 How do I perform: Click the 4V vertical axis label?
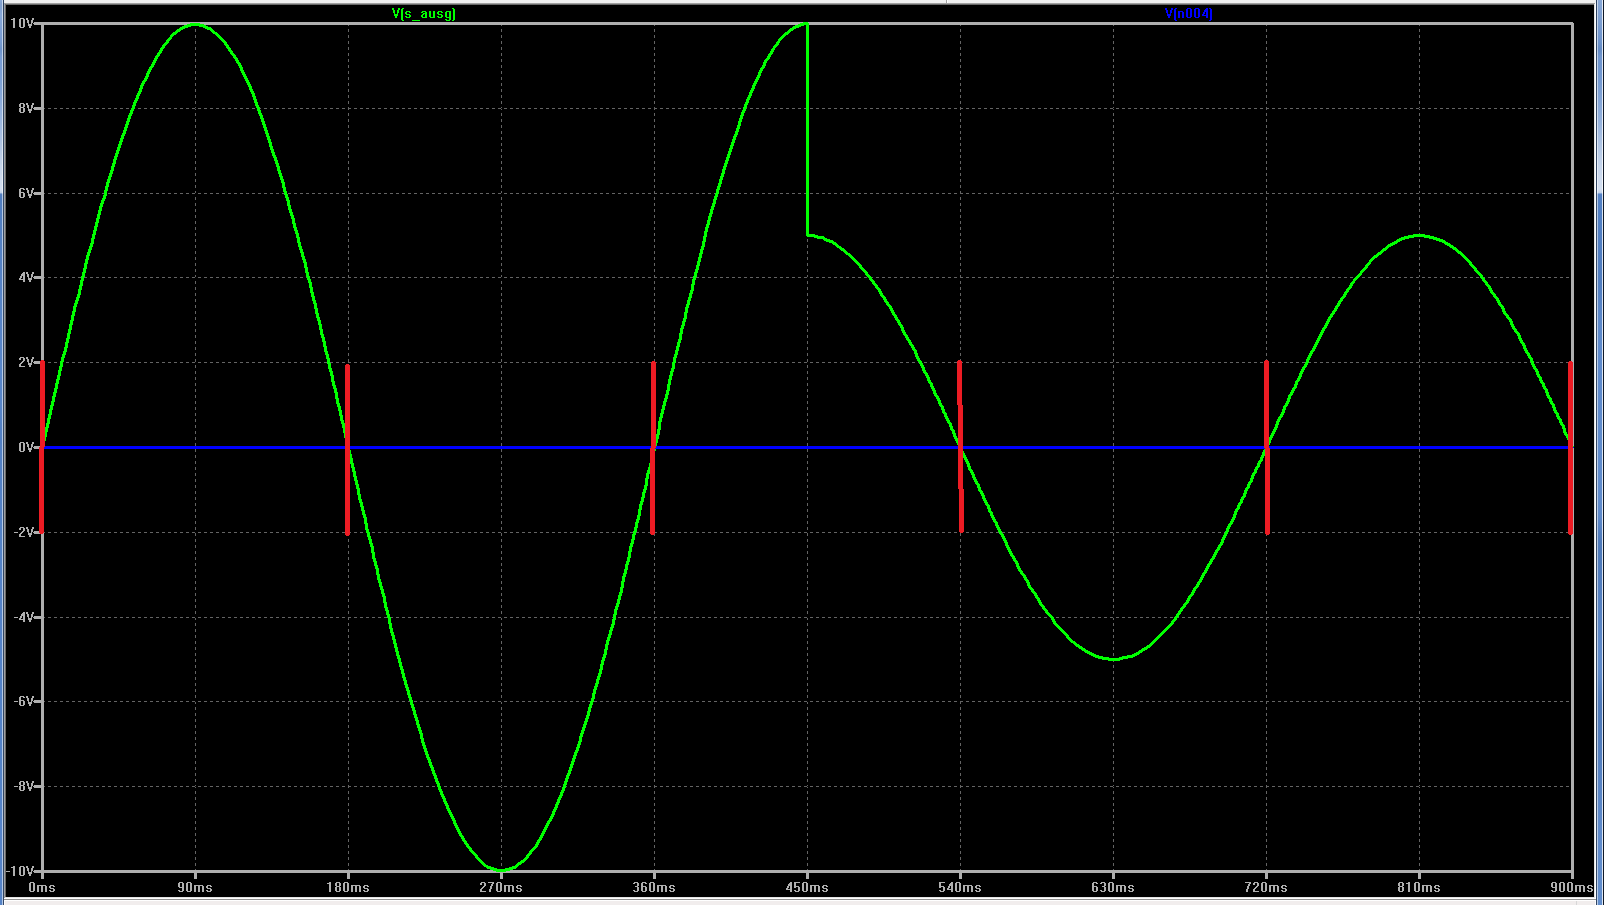26,278
